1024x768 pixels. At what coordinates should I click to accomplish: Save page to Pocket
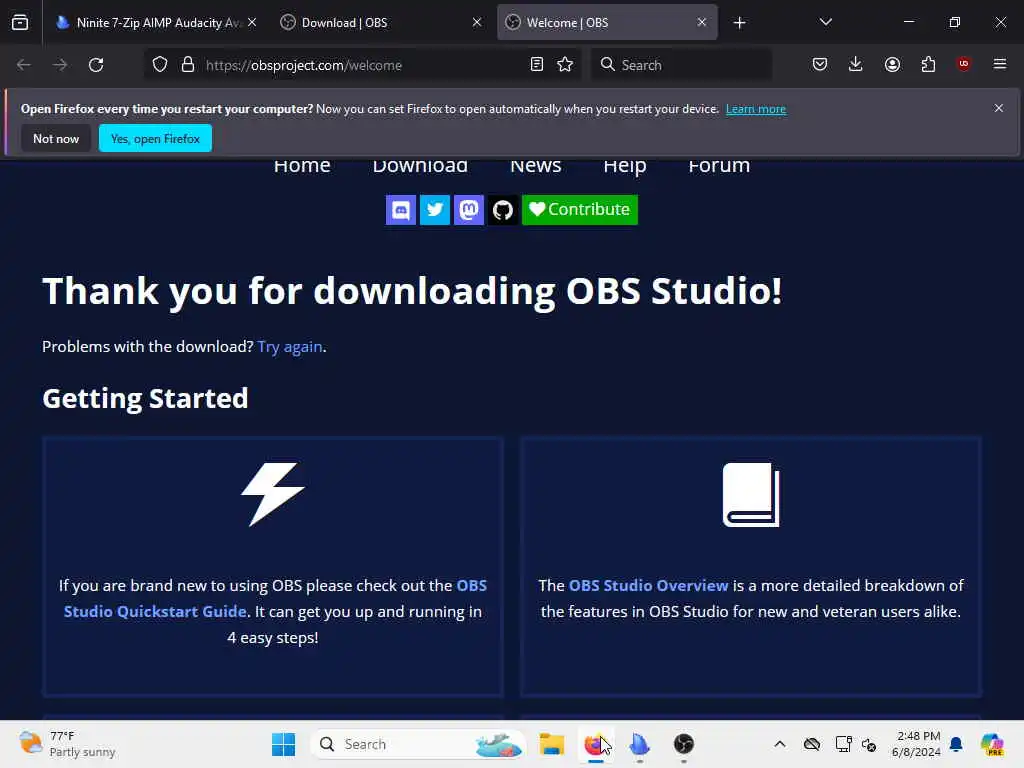point(820,64)
